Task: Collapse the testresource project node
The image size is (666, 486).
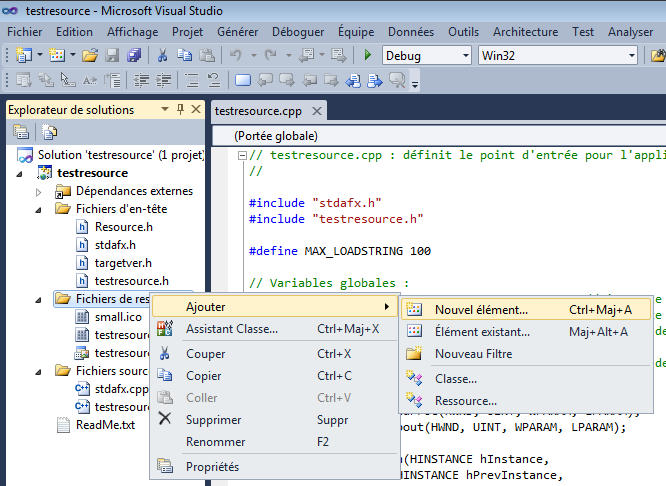Action: pos(20,174)
